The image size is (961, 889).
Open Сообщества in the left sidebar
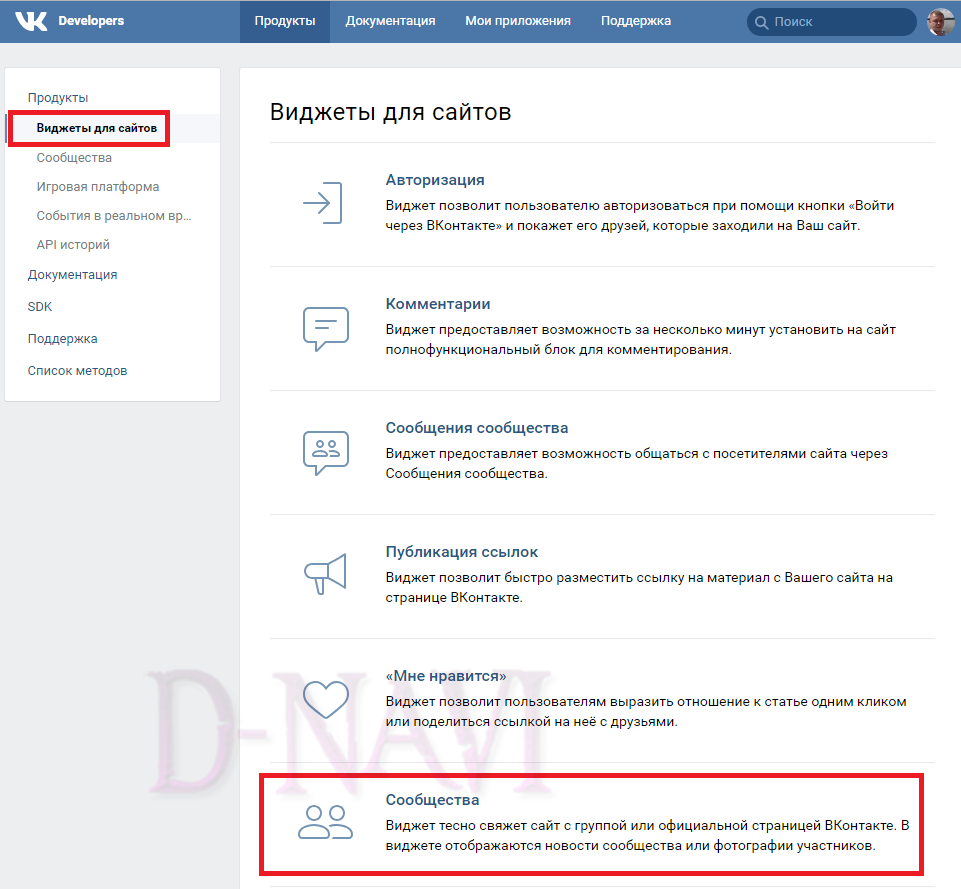(74, 158)
